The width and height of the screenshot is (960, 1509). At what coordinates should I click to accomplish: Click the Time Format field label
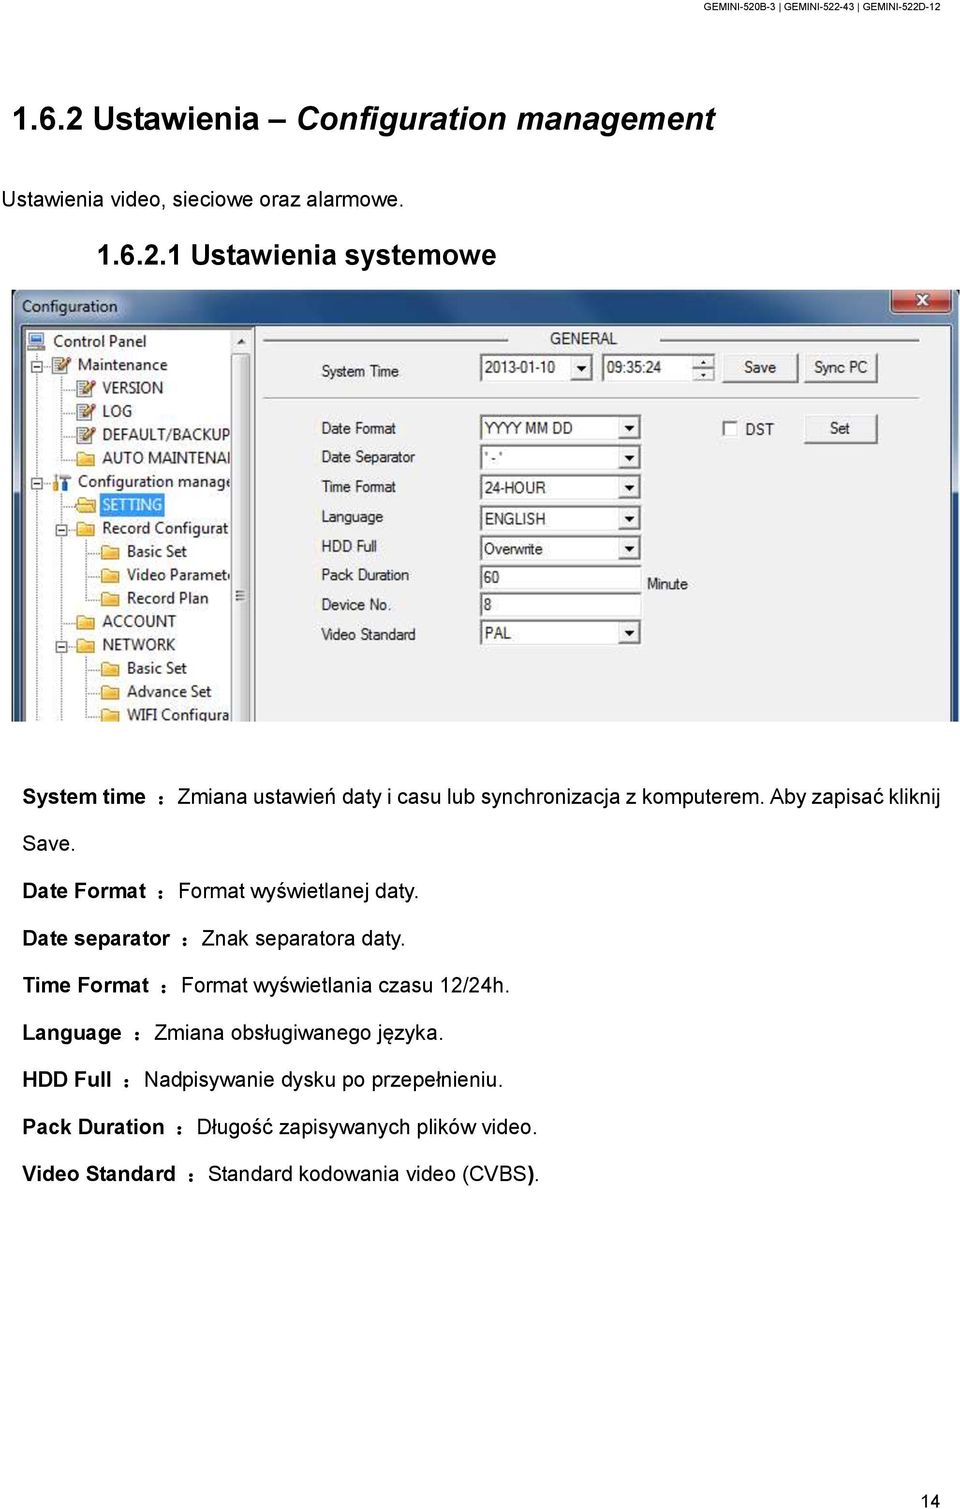click(358, 487)
